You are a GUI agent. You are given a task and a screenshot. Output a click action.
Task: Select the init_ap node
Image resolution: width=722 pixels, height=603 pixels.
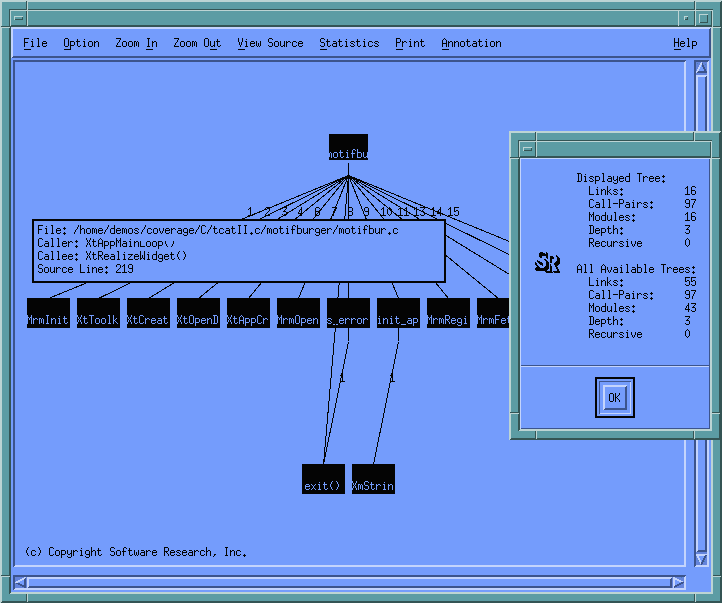pyautogui.click(x=398, y=313)
